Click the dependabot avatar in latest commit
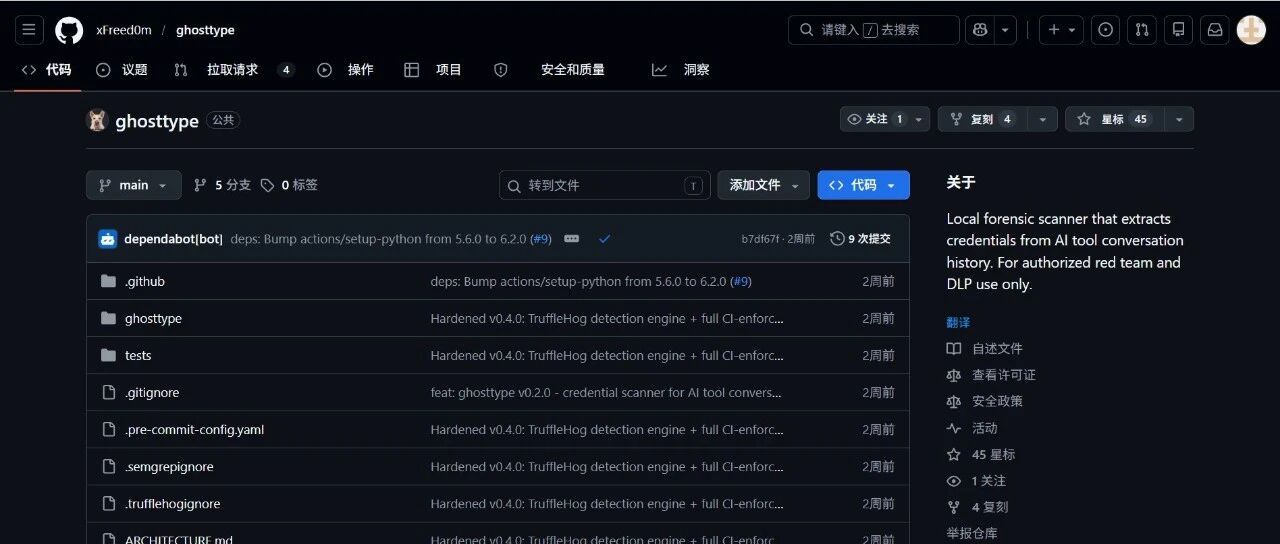This screenshot has height=544, width=1280. pos(107,239)
